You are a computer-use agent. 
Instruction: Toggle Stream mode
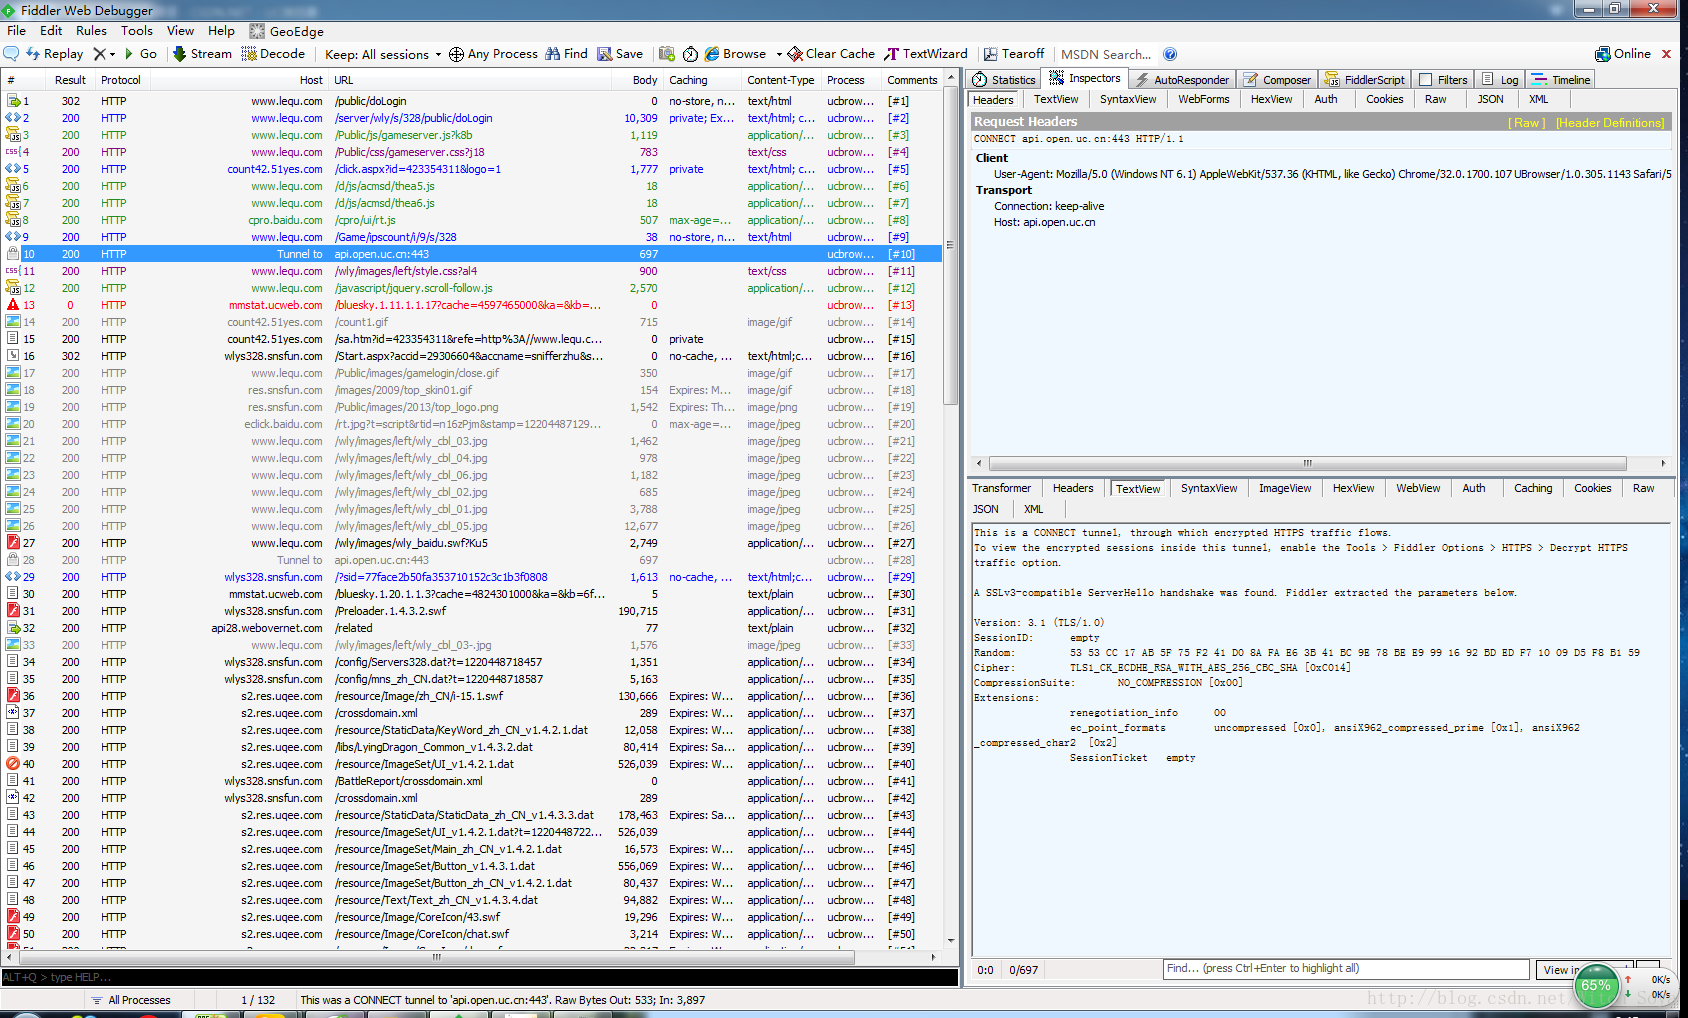pyautogui.click(x=202, y=54)
